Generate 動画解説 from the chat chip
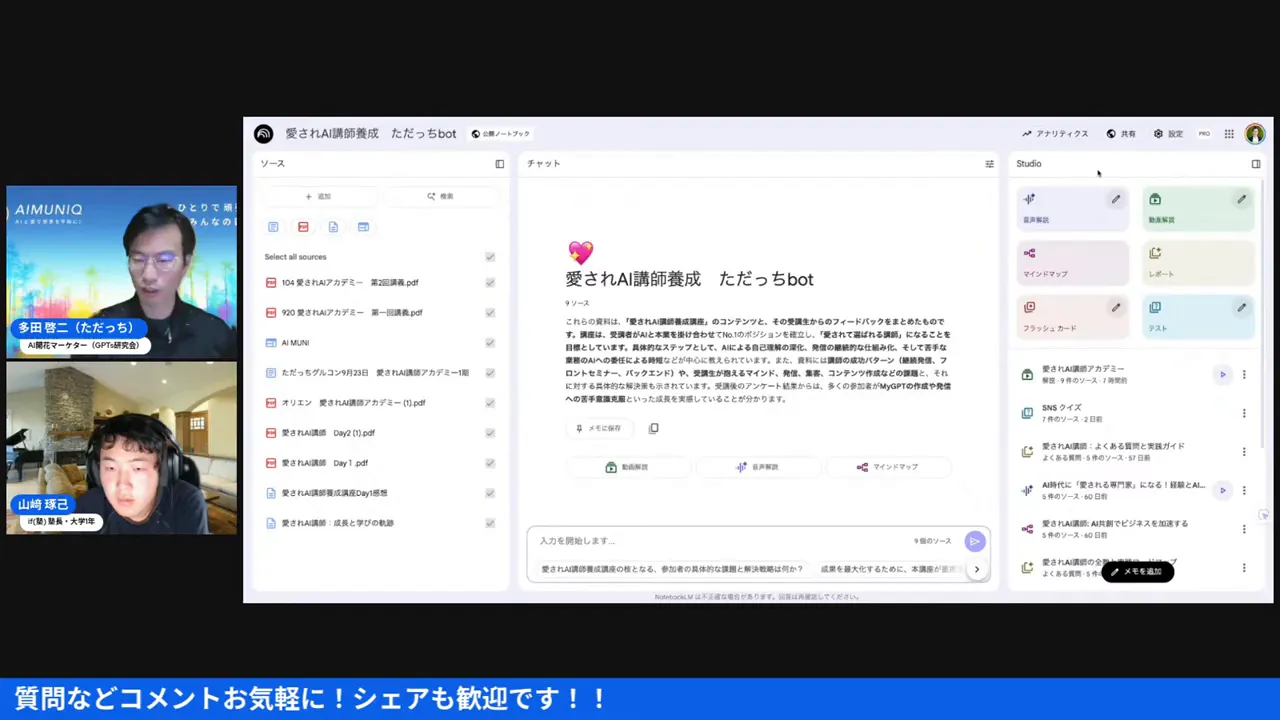Image resolution: width=1280 pixels, height=720 pixels. point(627,467)
